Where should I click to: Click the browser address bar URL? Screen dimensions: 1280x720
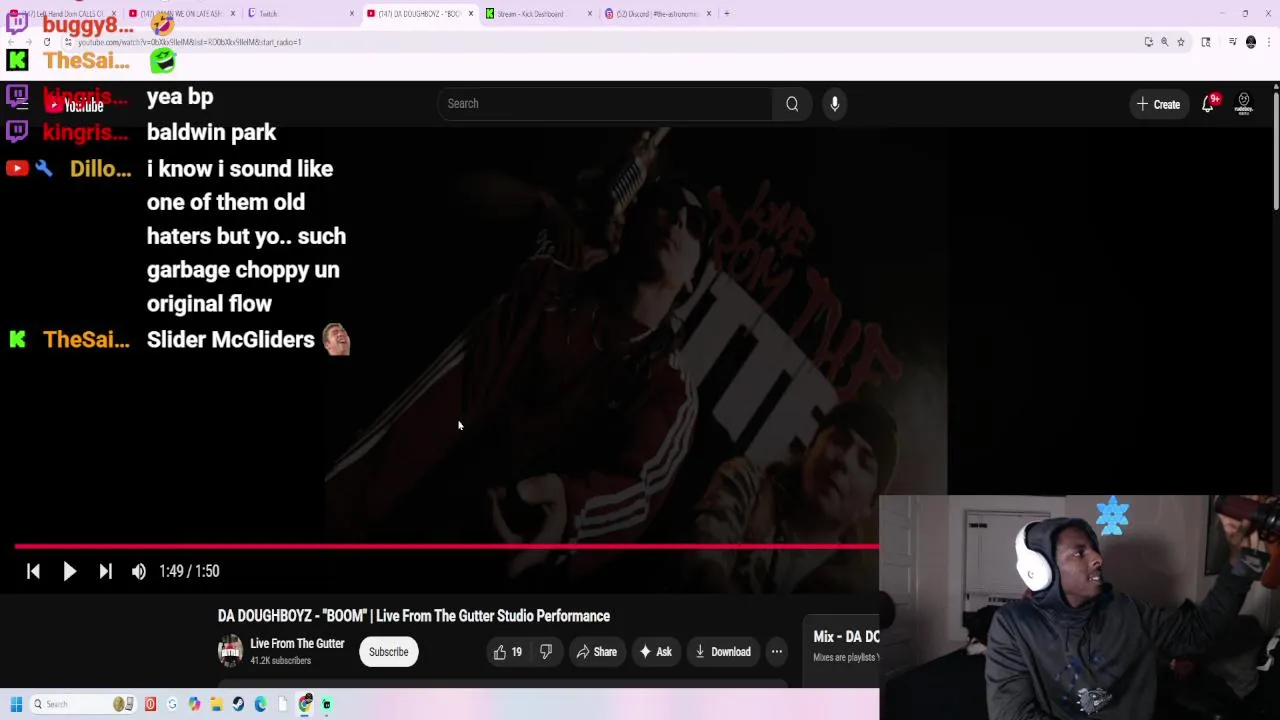click(190, 42)
